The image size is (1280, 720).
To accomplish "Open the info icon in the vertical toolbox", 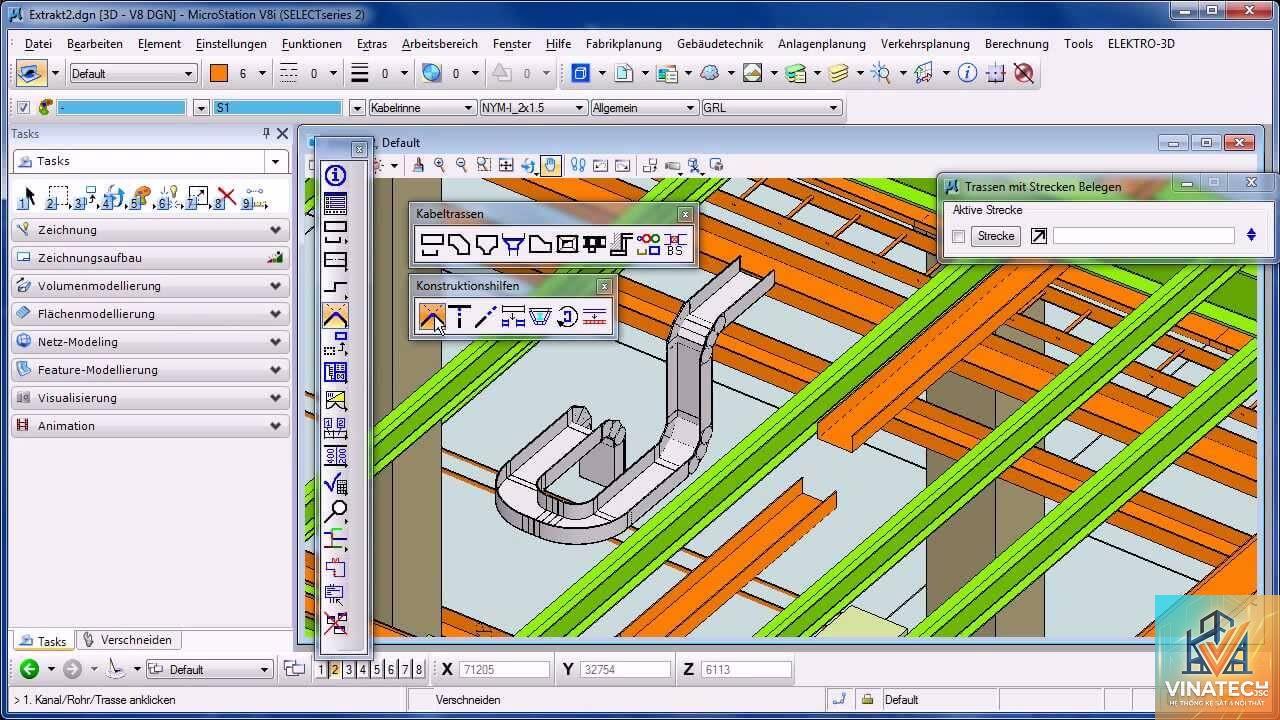I will (335, 177).
